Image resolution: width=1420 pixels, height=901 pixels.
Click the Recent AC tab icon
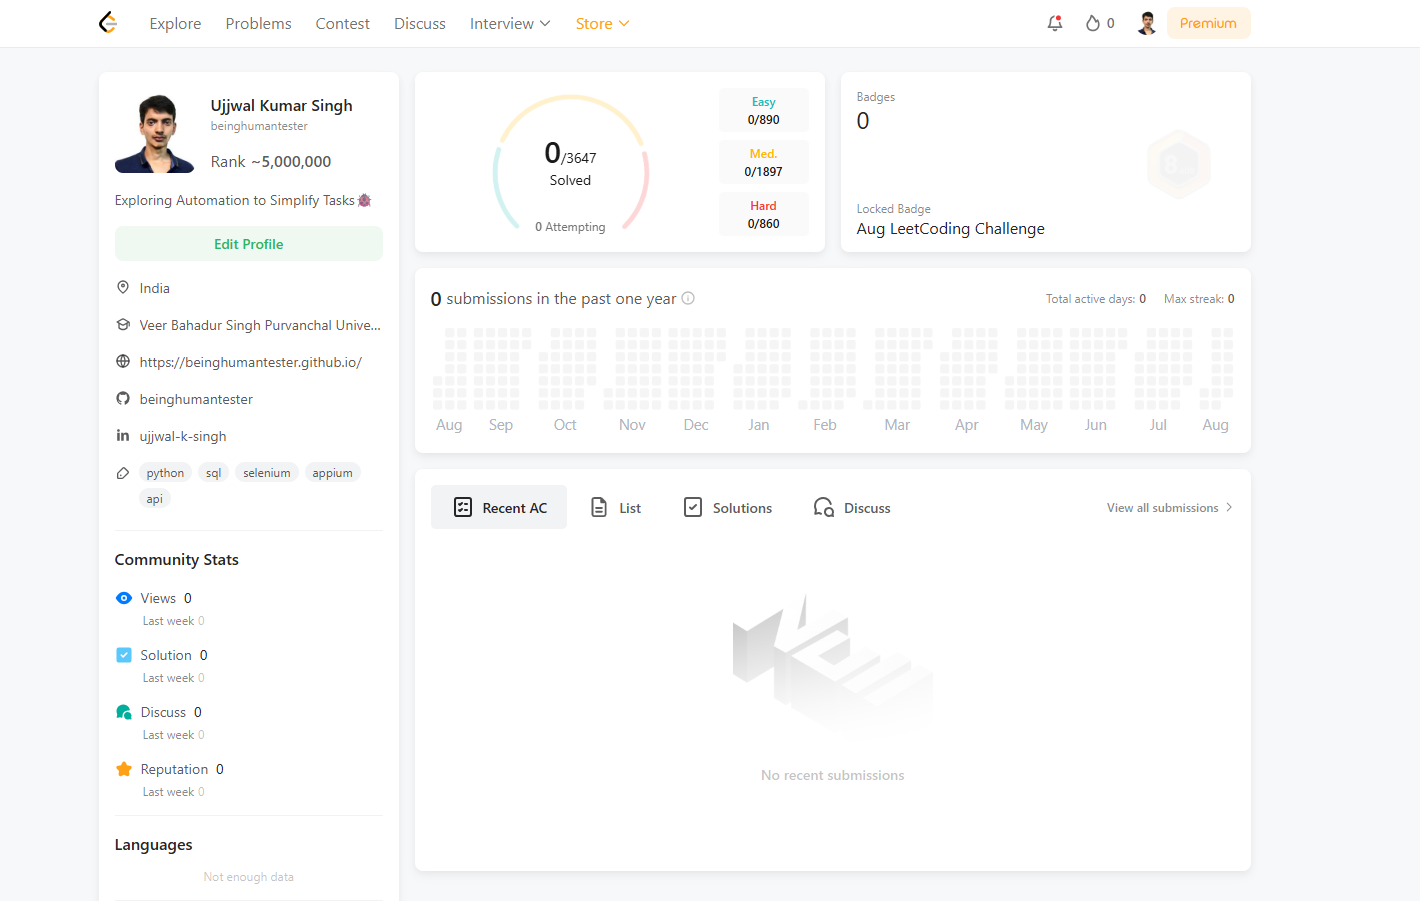pos(463,507)
